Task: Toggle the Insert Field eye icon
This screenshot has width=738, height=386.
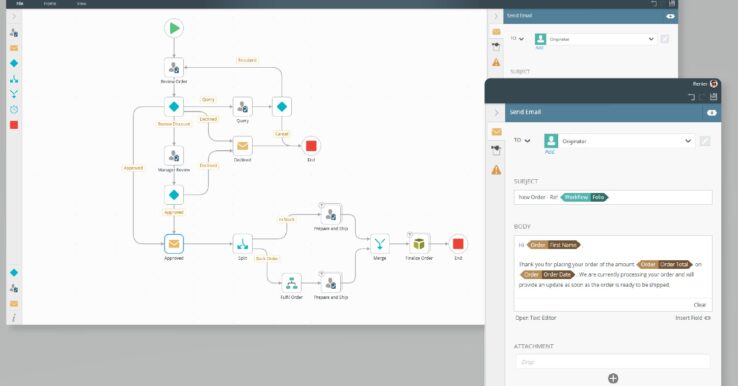Action: point(707,318)
